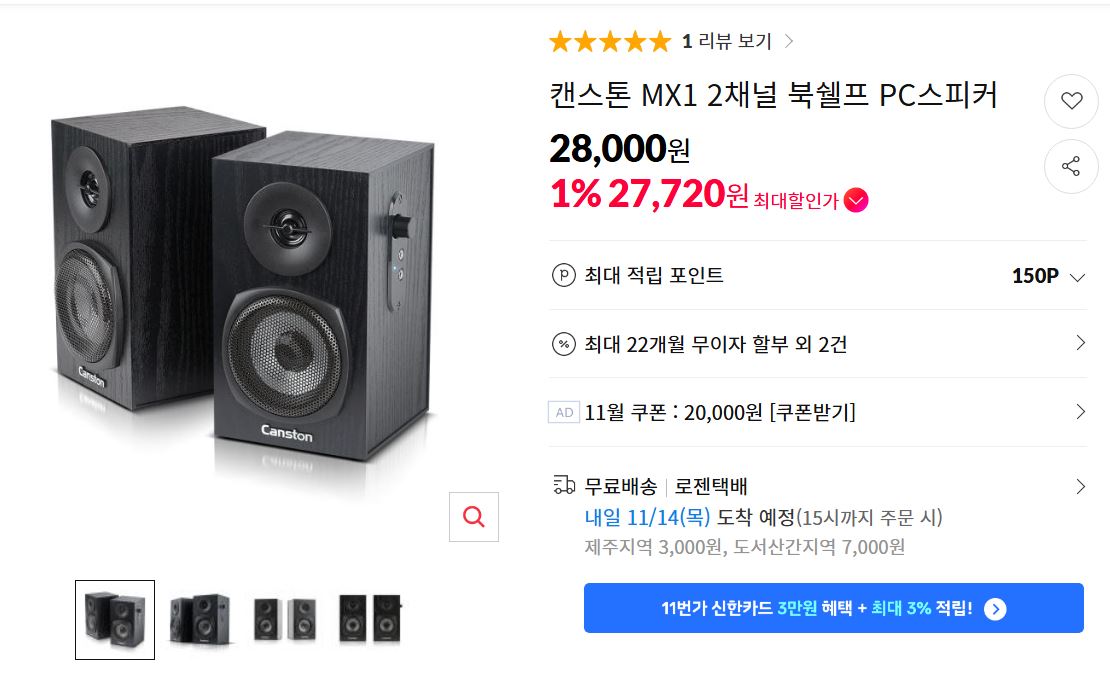1110x674 pixels.
Task: Select the third front-view speaker thumbnail
Action: pyautogui.click(x=284, y=619)
